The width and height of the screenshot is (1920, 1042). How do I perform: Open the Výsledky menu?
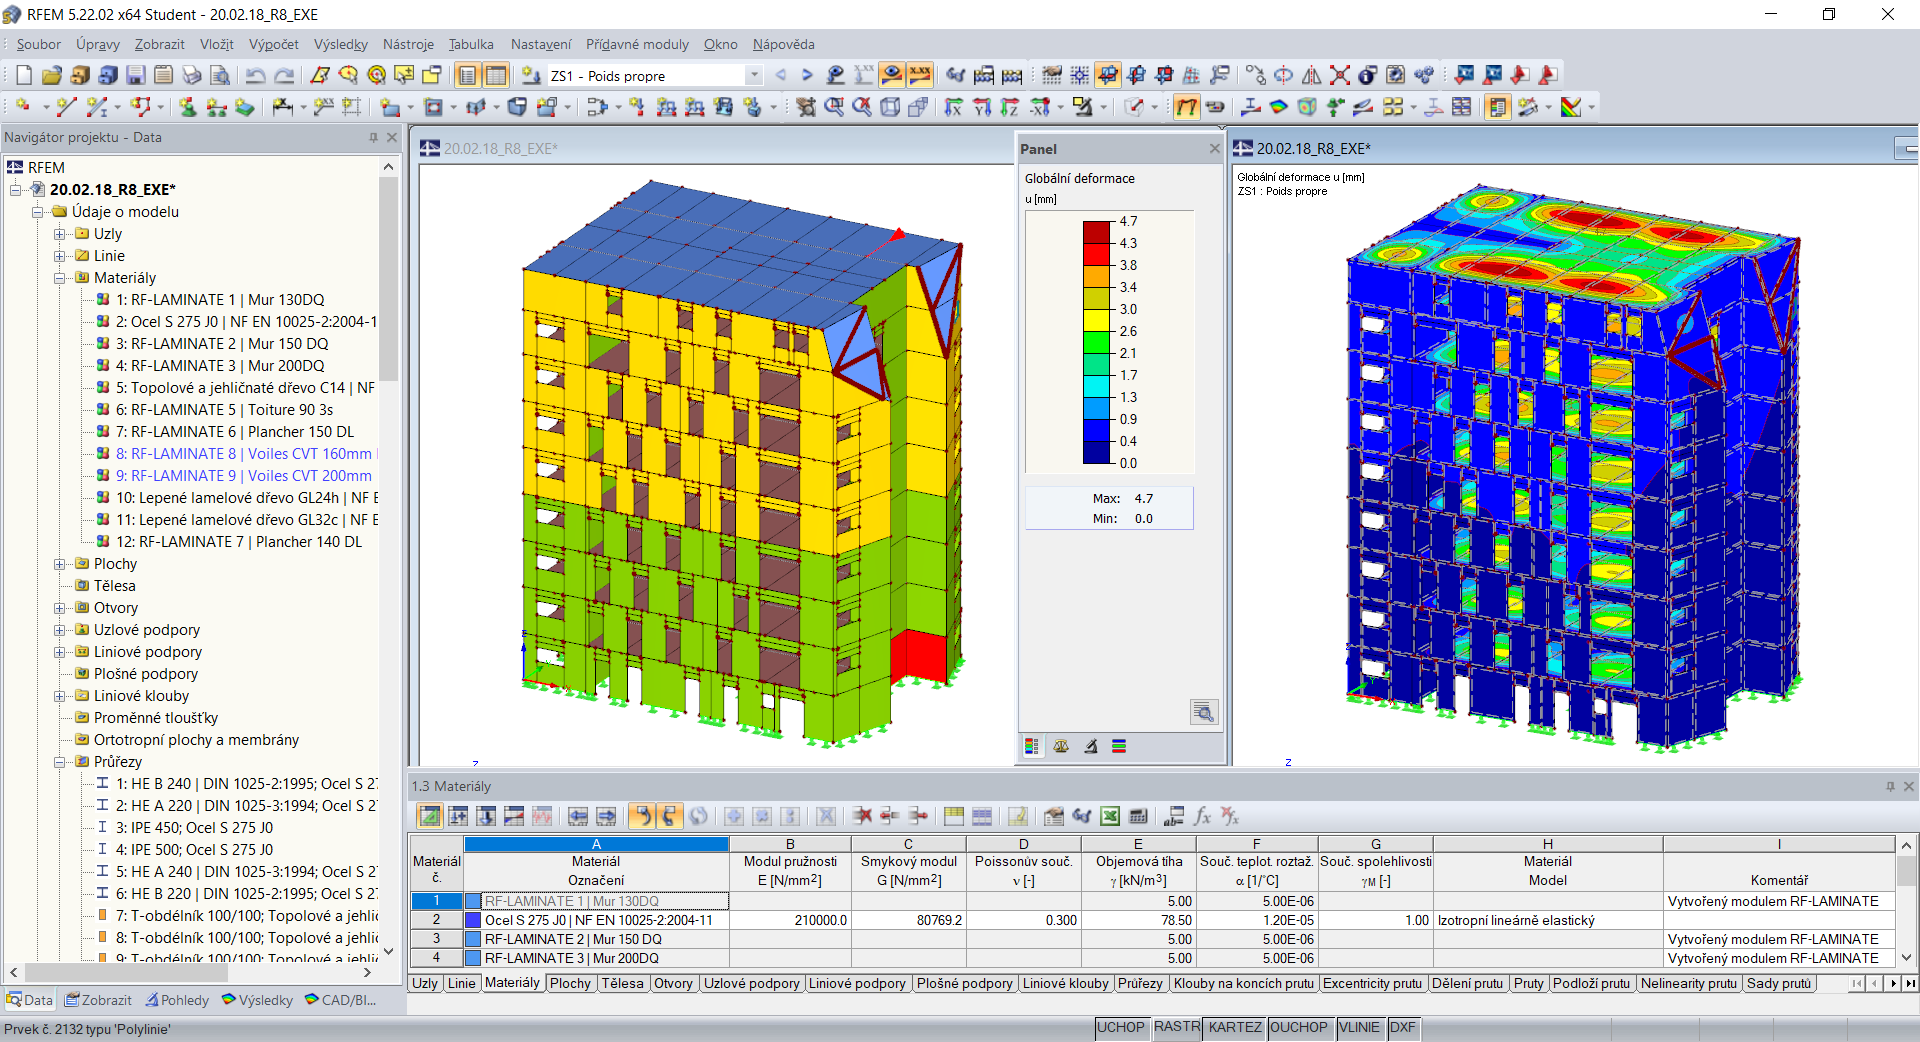340,44
